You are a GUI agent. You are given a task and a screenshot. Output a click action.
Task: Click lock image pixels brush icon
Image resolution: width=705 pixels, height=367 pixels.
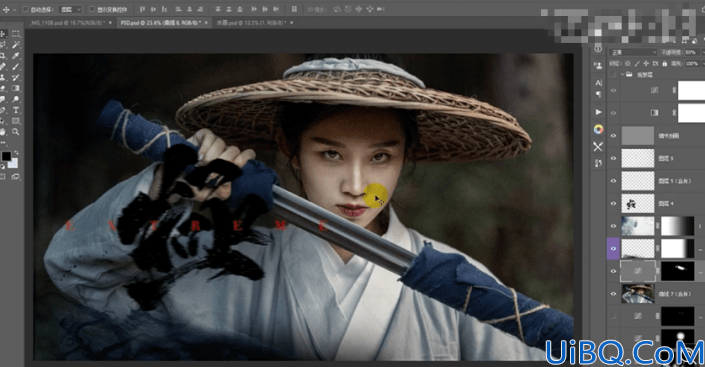637,63
